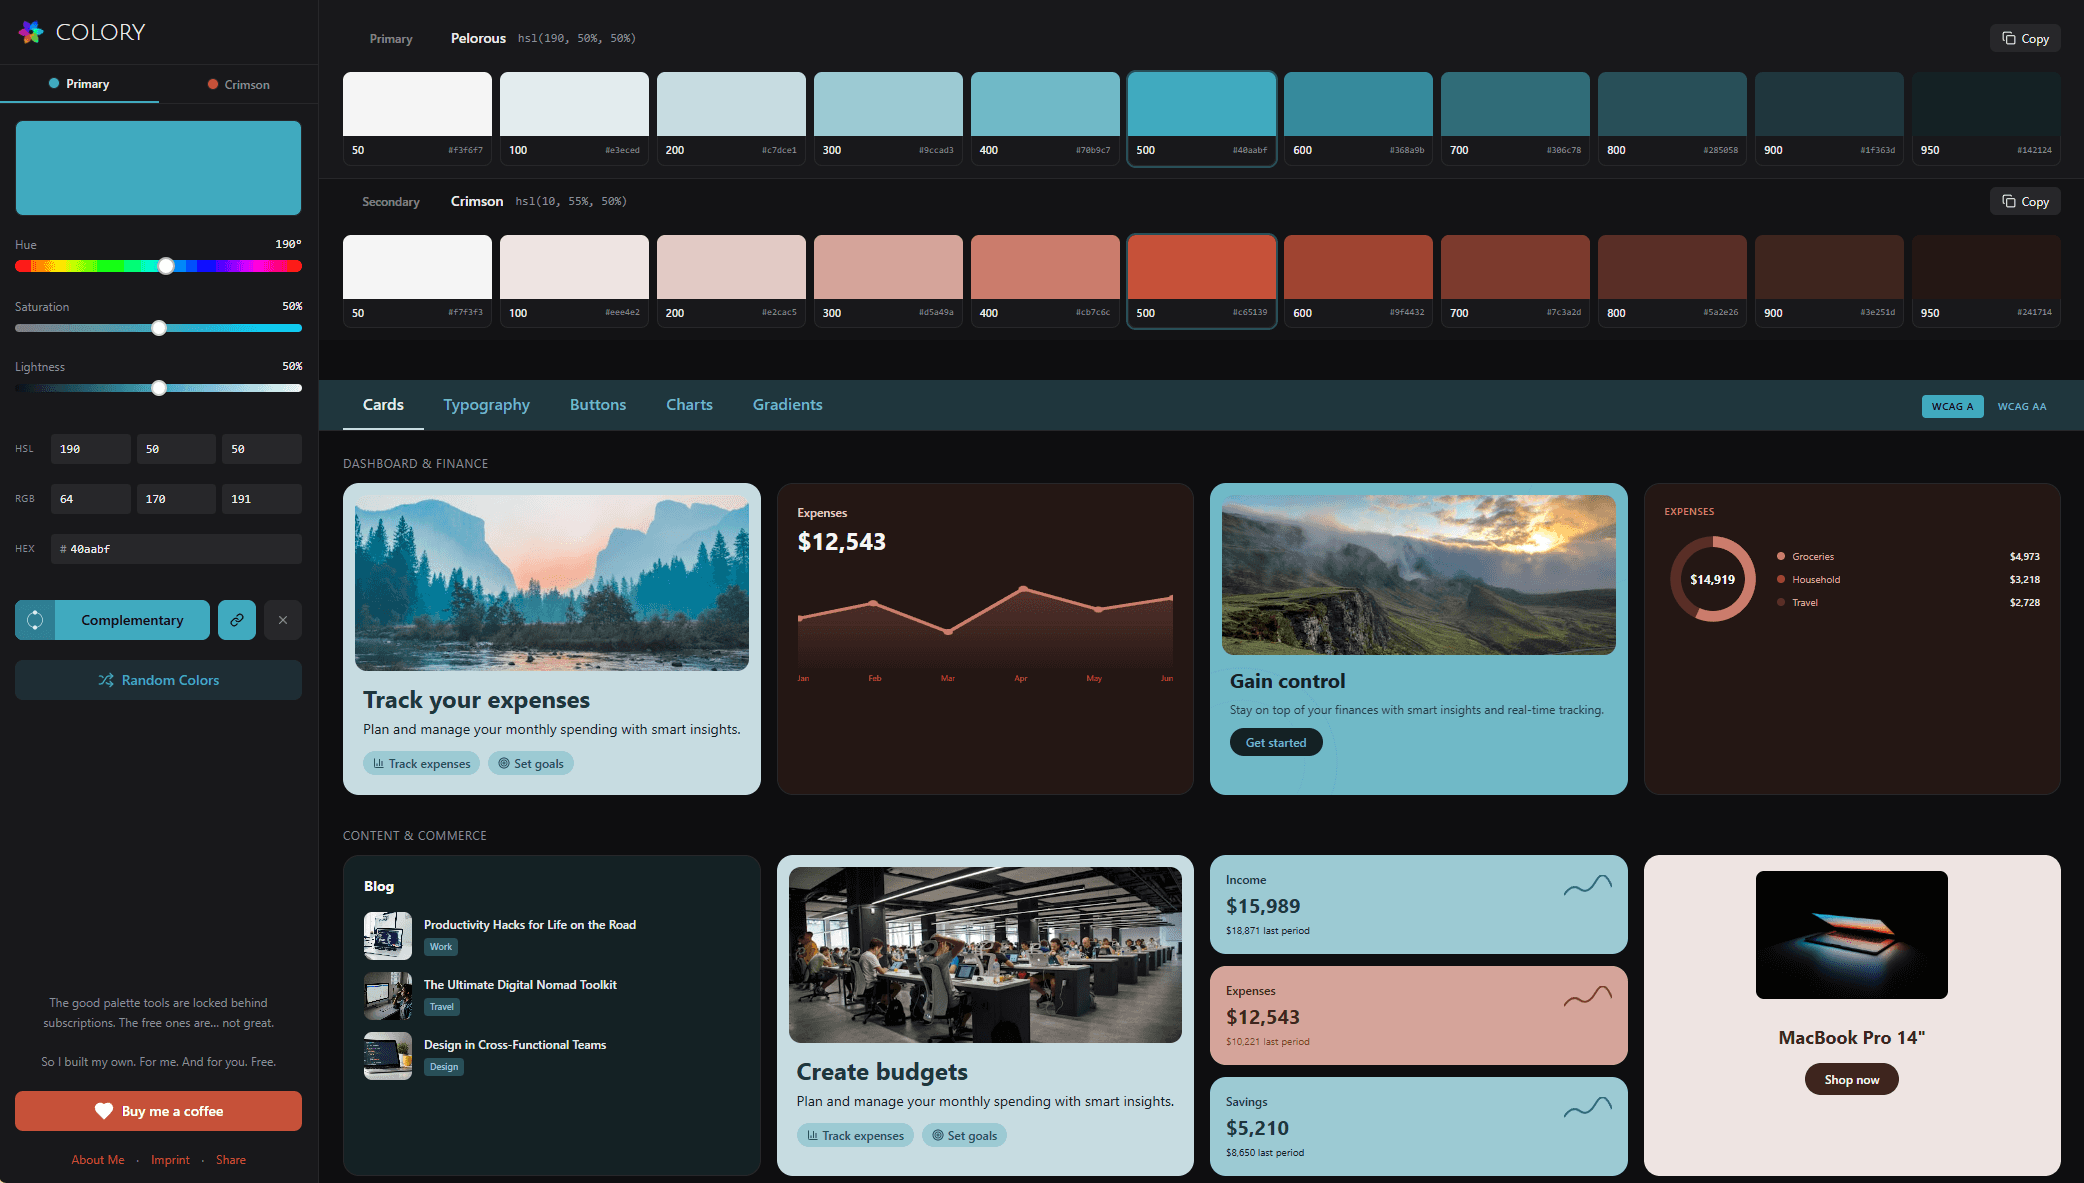Screen dimensions: 2084x1183
Task: Enable the WCAG AA contrast toggle
Action: [x=2021, y=406]
